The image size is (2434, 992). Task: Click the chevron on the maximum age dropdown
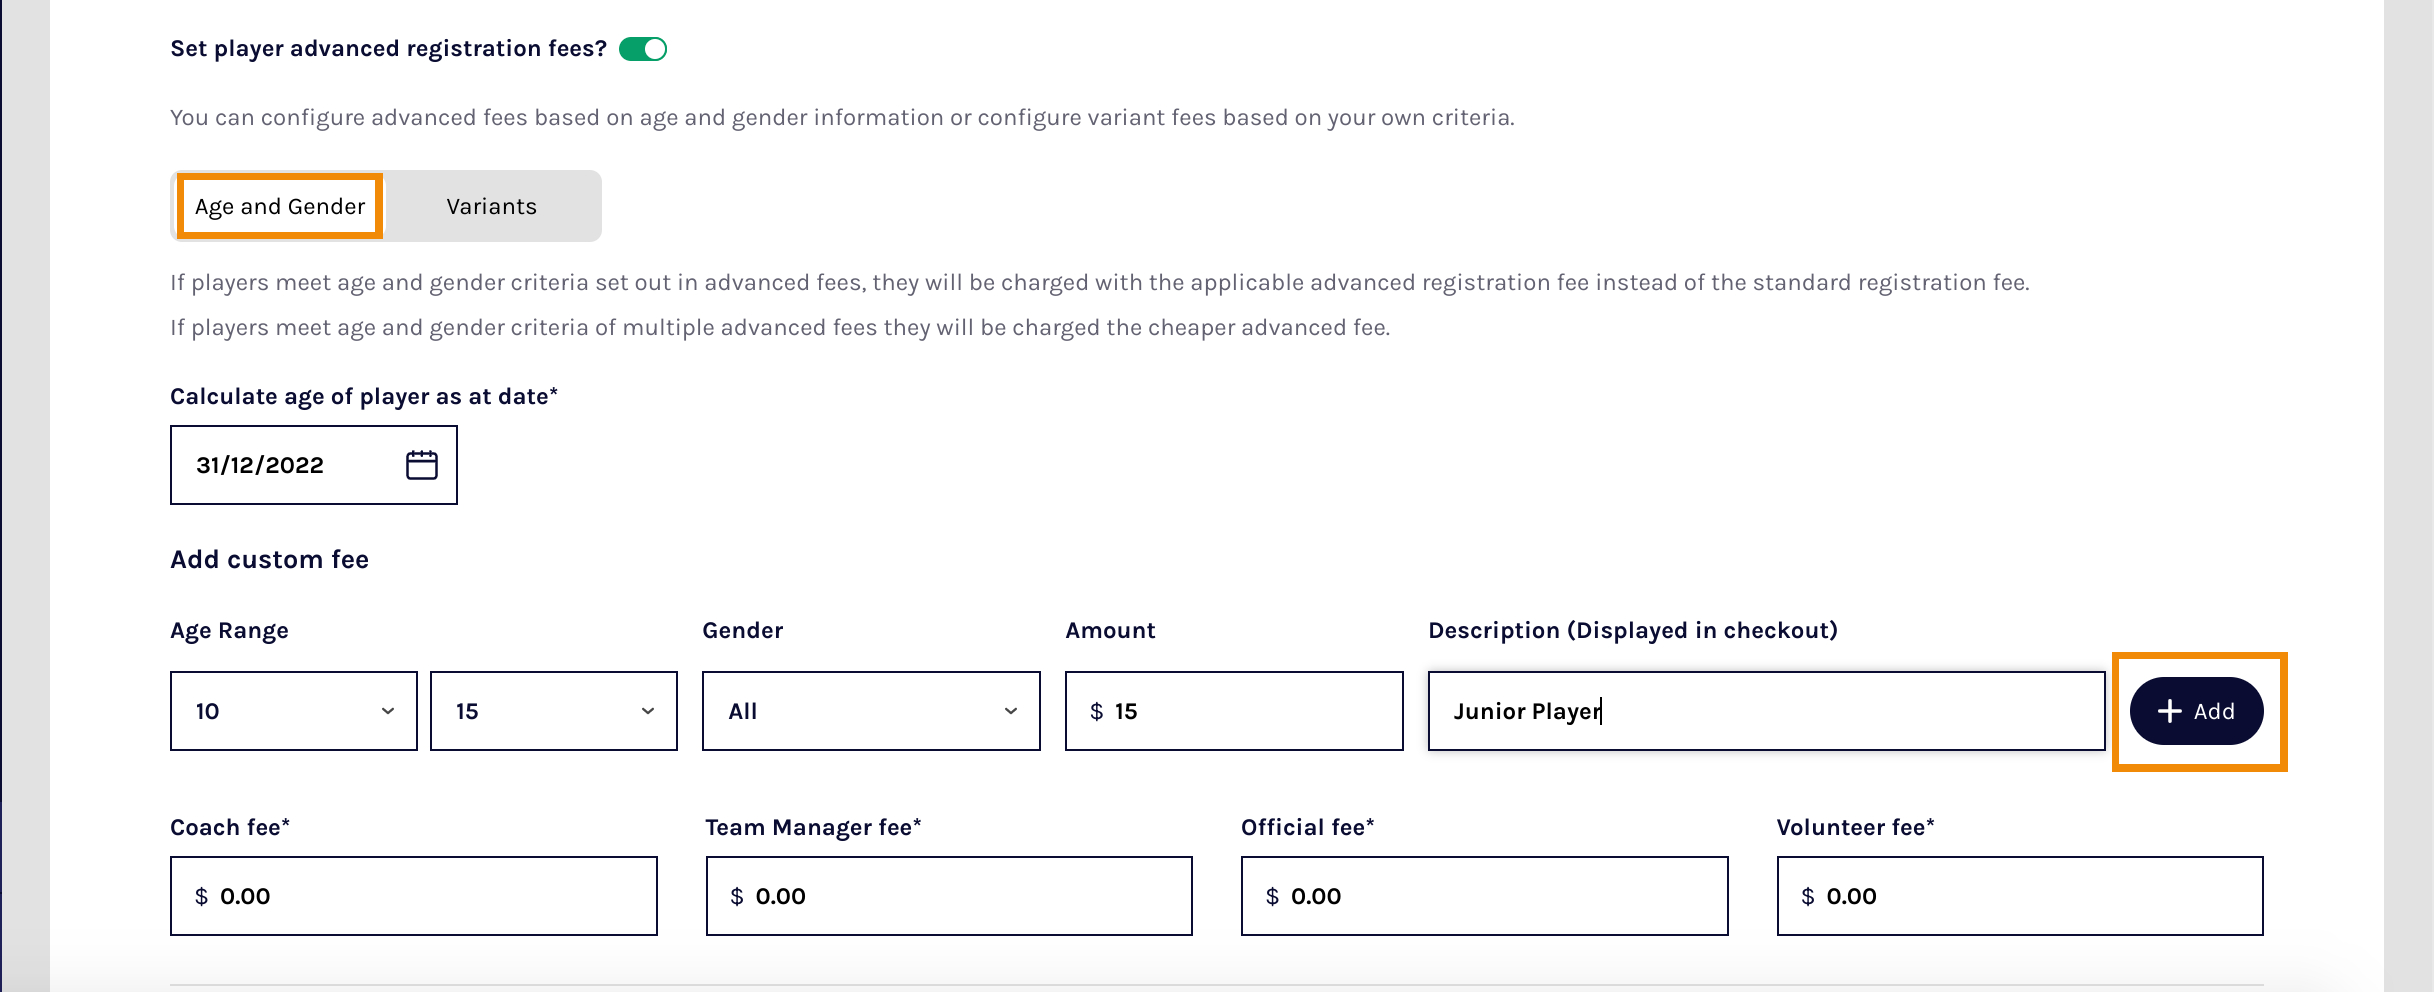tap(650, 711)
